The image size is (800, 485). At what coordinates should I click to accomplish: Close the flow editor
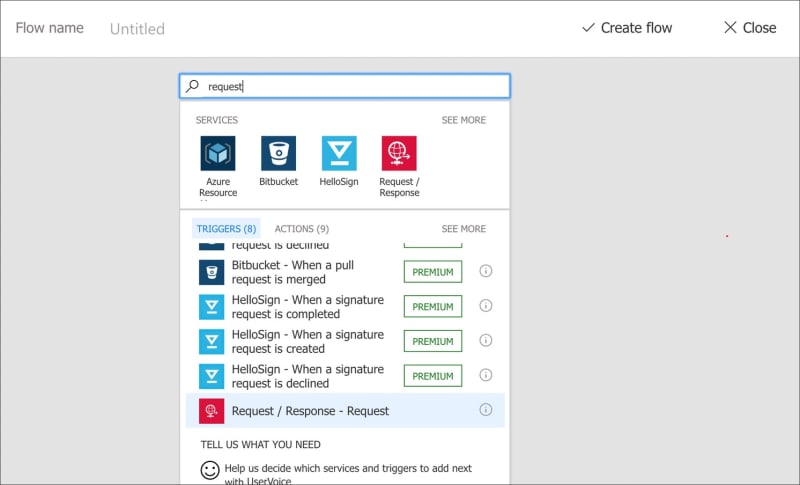pyautogui.click(x=750, y=28)
